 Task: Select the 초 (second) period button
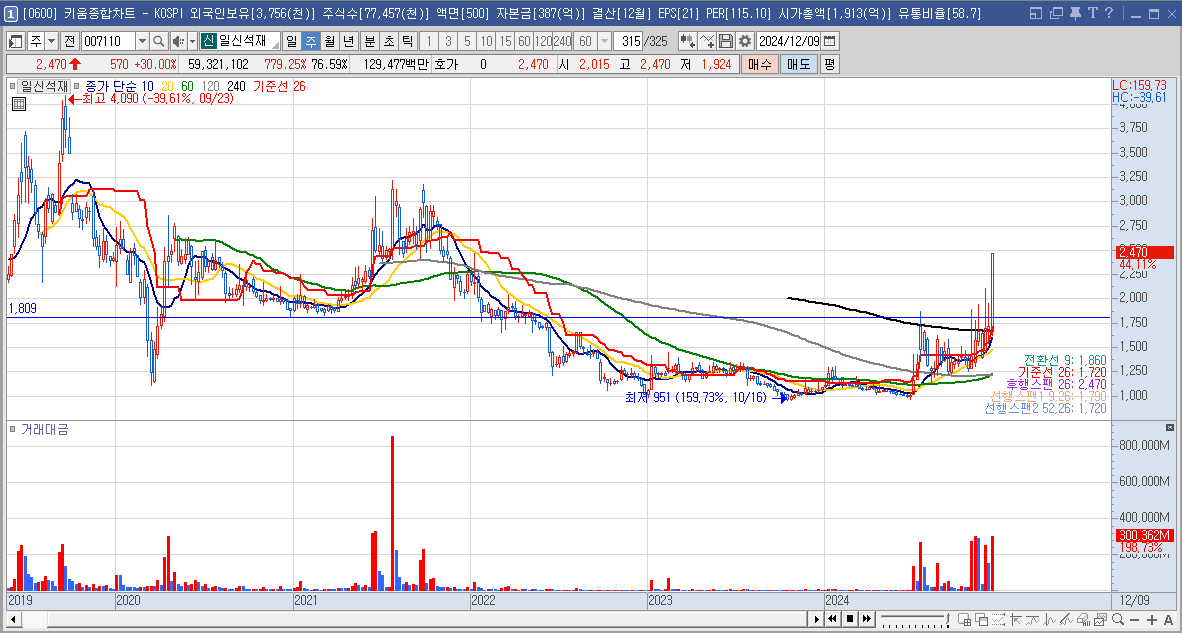388,41
